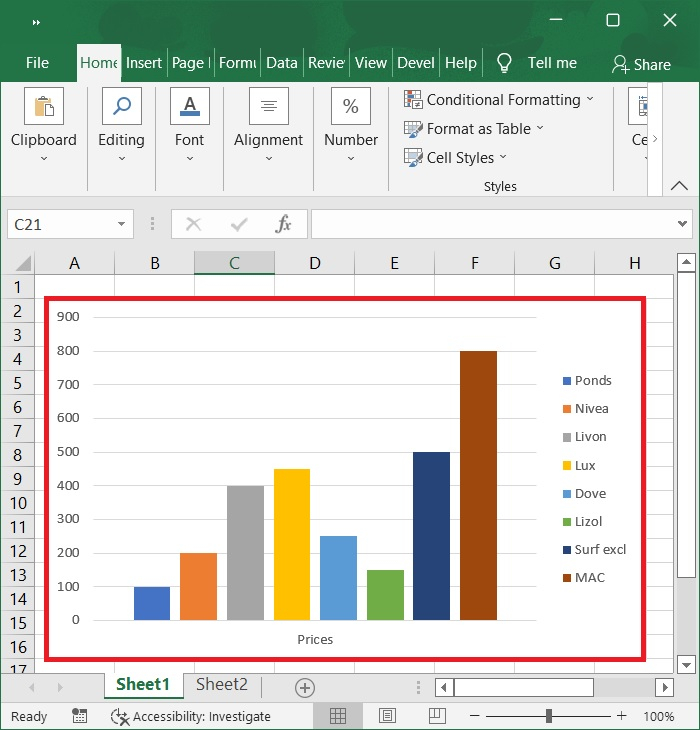Image resolution: width=700 pixels, height=730 pixels.
Task: Select the MAC legend entry
Action: click(x=584, y=577)
